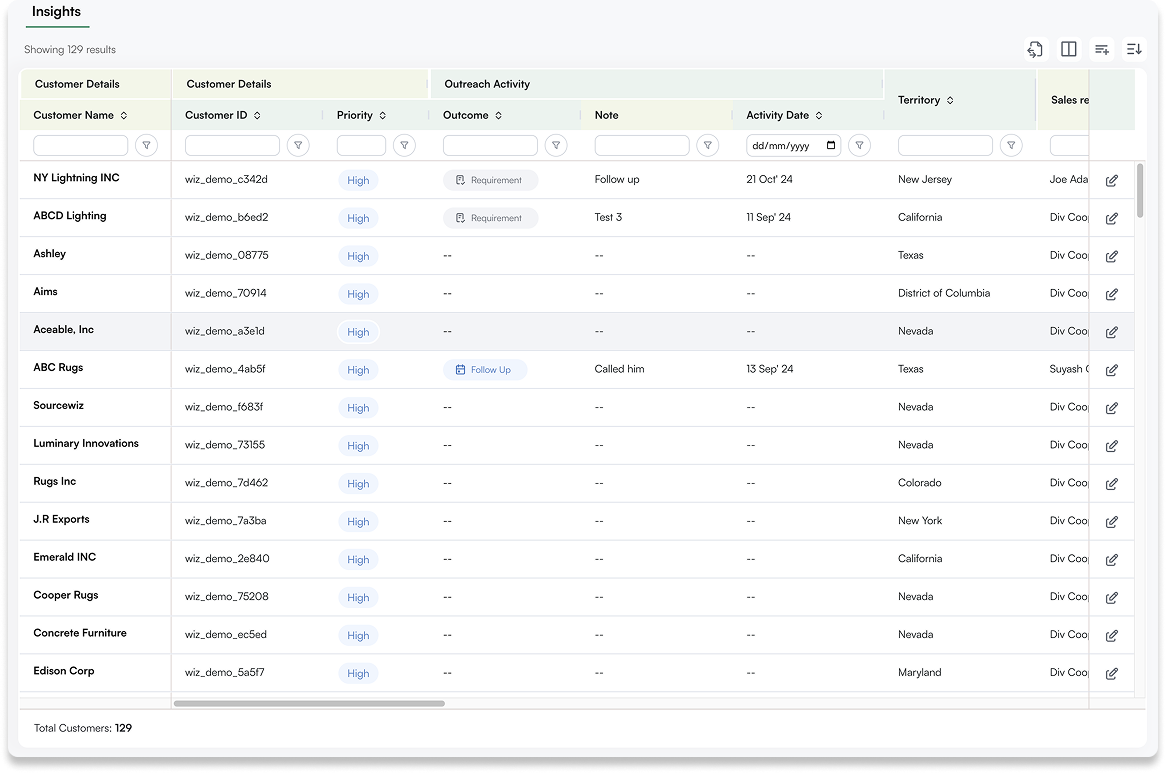Edit the NY Lightning INC row
This screenshot has height=774, width=1166.
tap(1111, 181)
